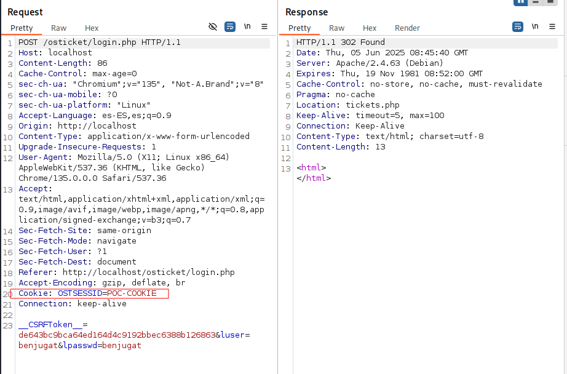Click the Sec-Fetch-User: ?1 header
The image size is (567, 374).
[x=63, y=252]
